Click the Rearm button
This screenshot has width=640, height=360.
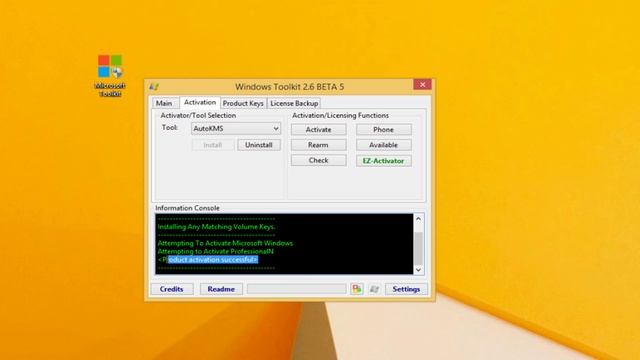pos(318,145)
